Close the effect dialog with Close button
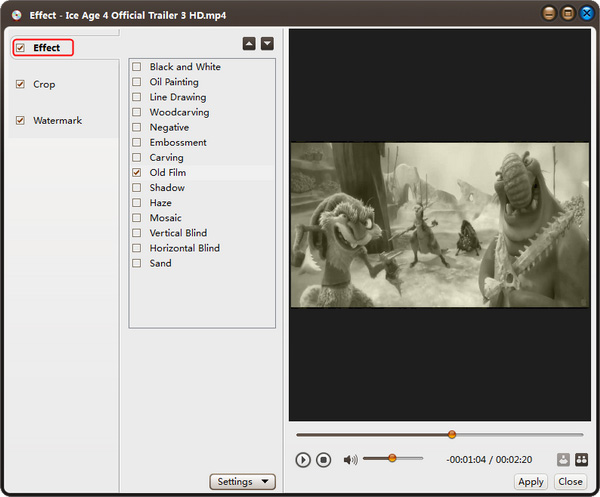Image resolution: width=600 pixels, height=497 pixels. (x=570, y=482)
